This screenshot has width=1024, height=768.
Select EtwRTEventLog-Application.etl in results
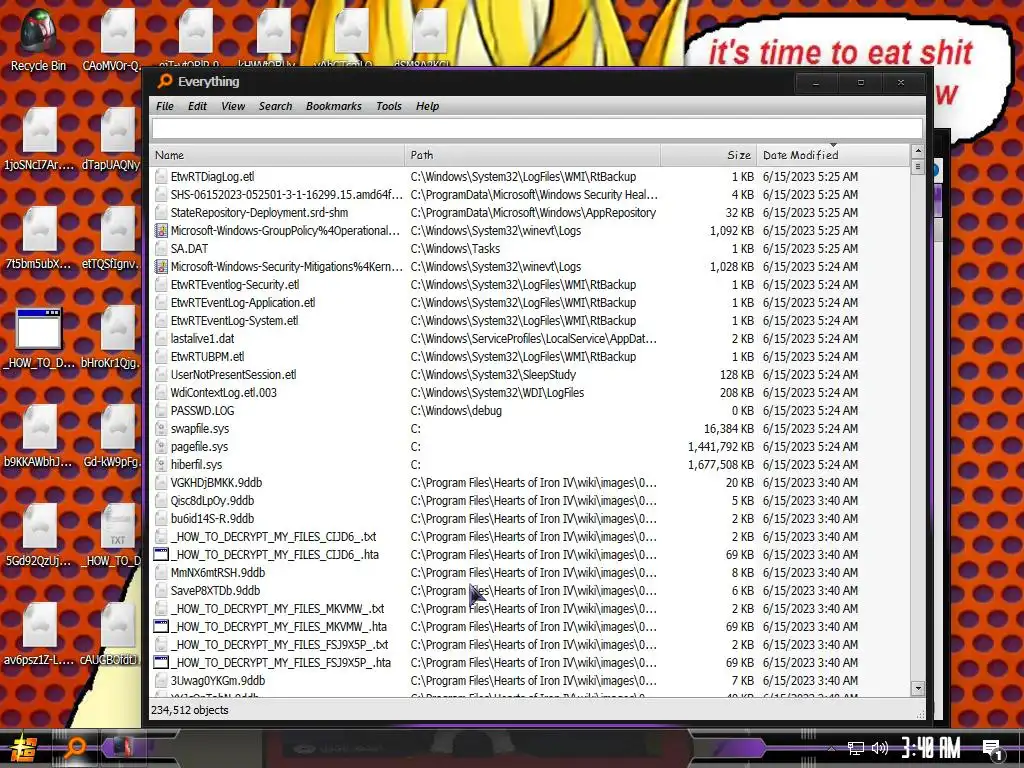pos(529,302)
